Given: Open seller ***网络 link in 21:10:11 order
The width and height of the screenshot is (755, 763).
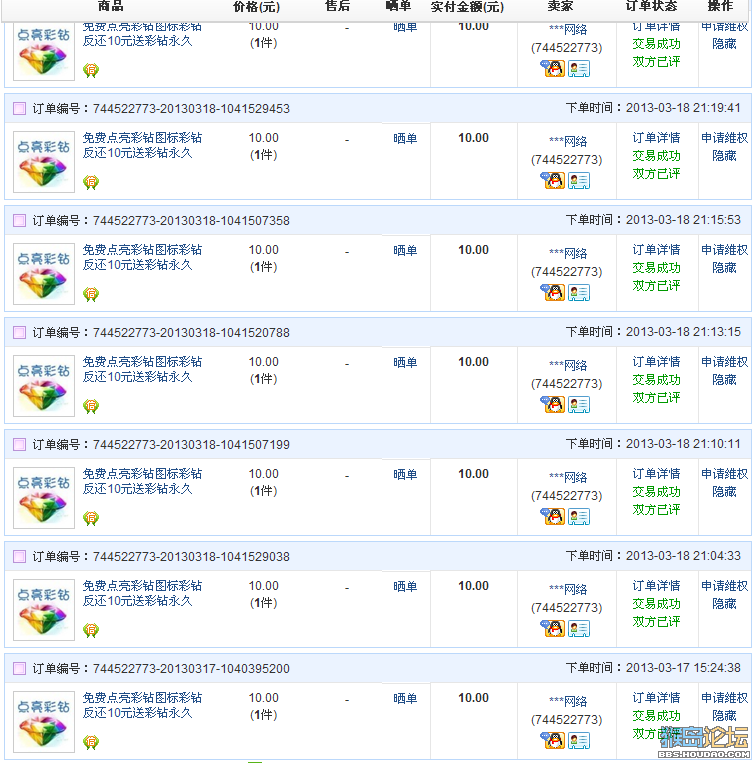Looking at the screenshot, I should (x=568, y=477).
